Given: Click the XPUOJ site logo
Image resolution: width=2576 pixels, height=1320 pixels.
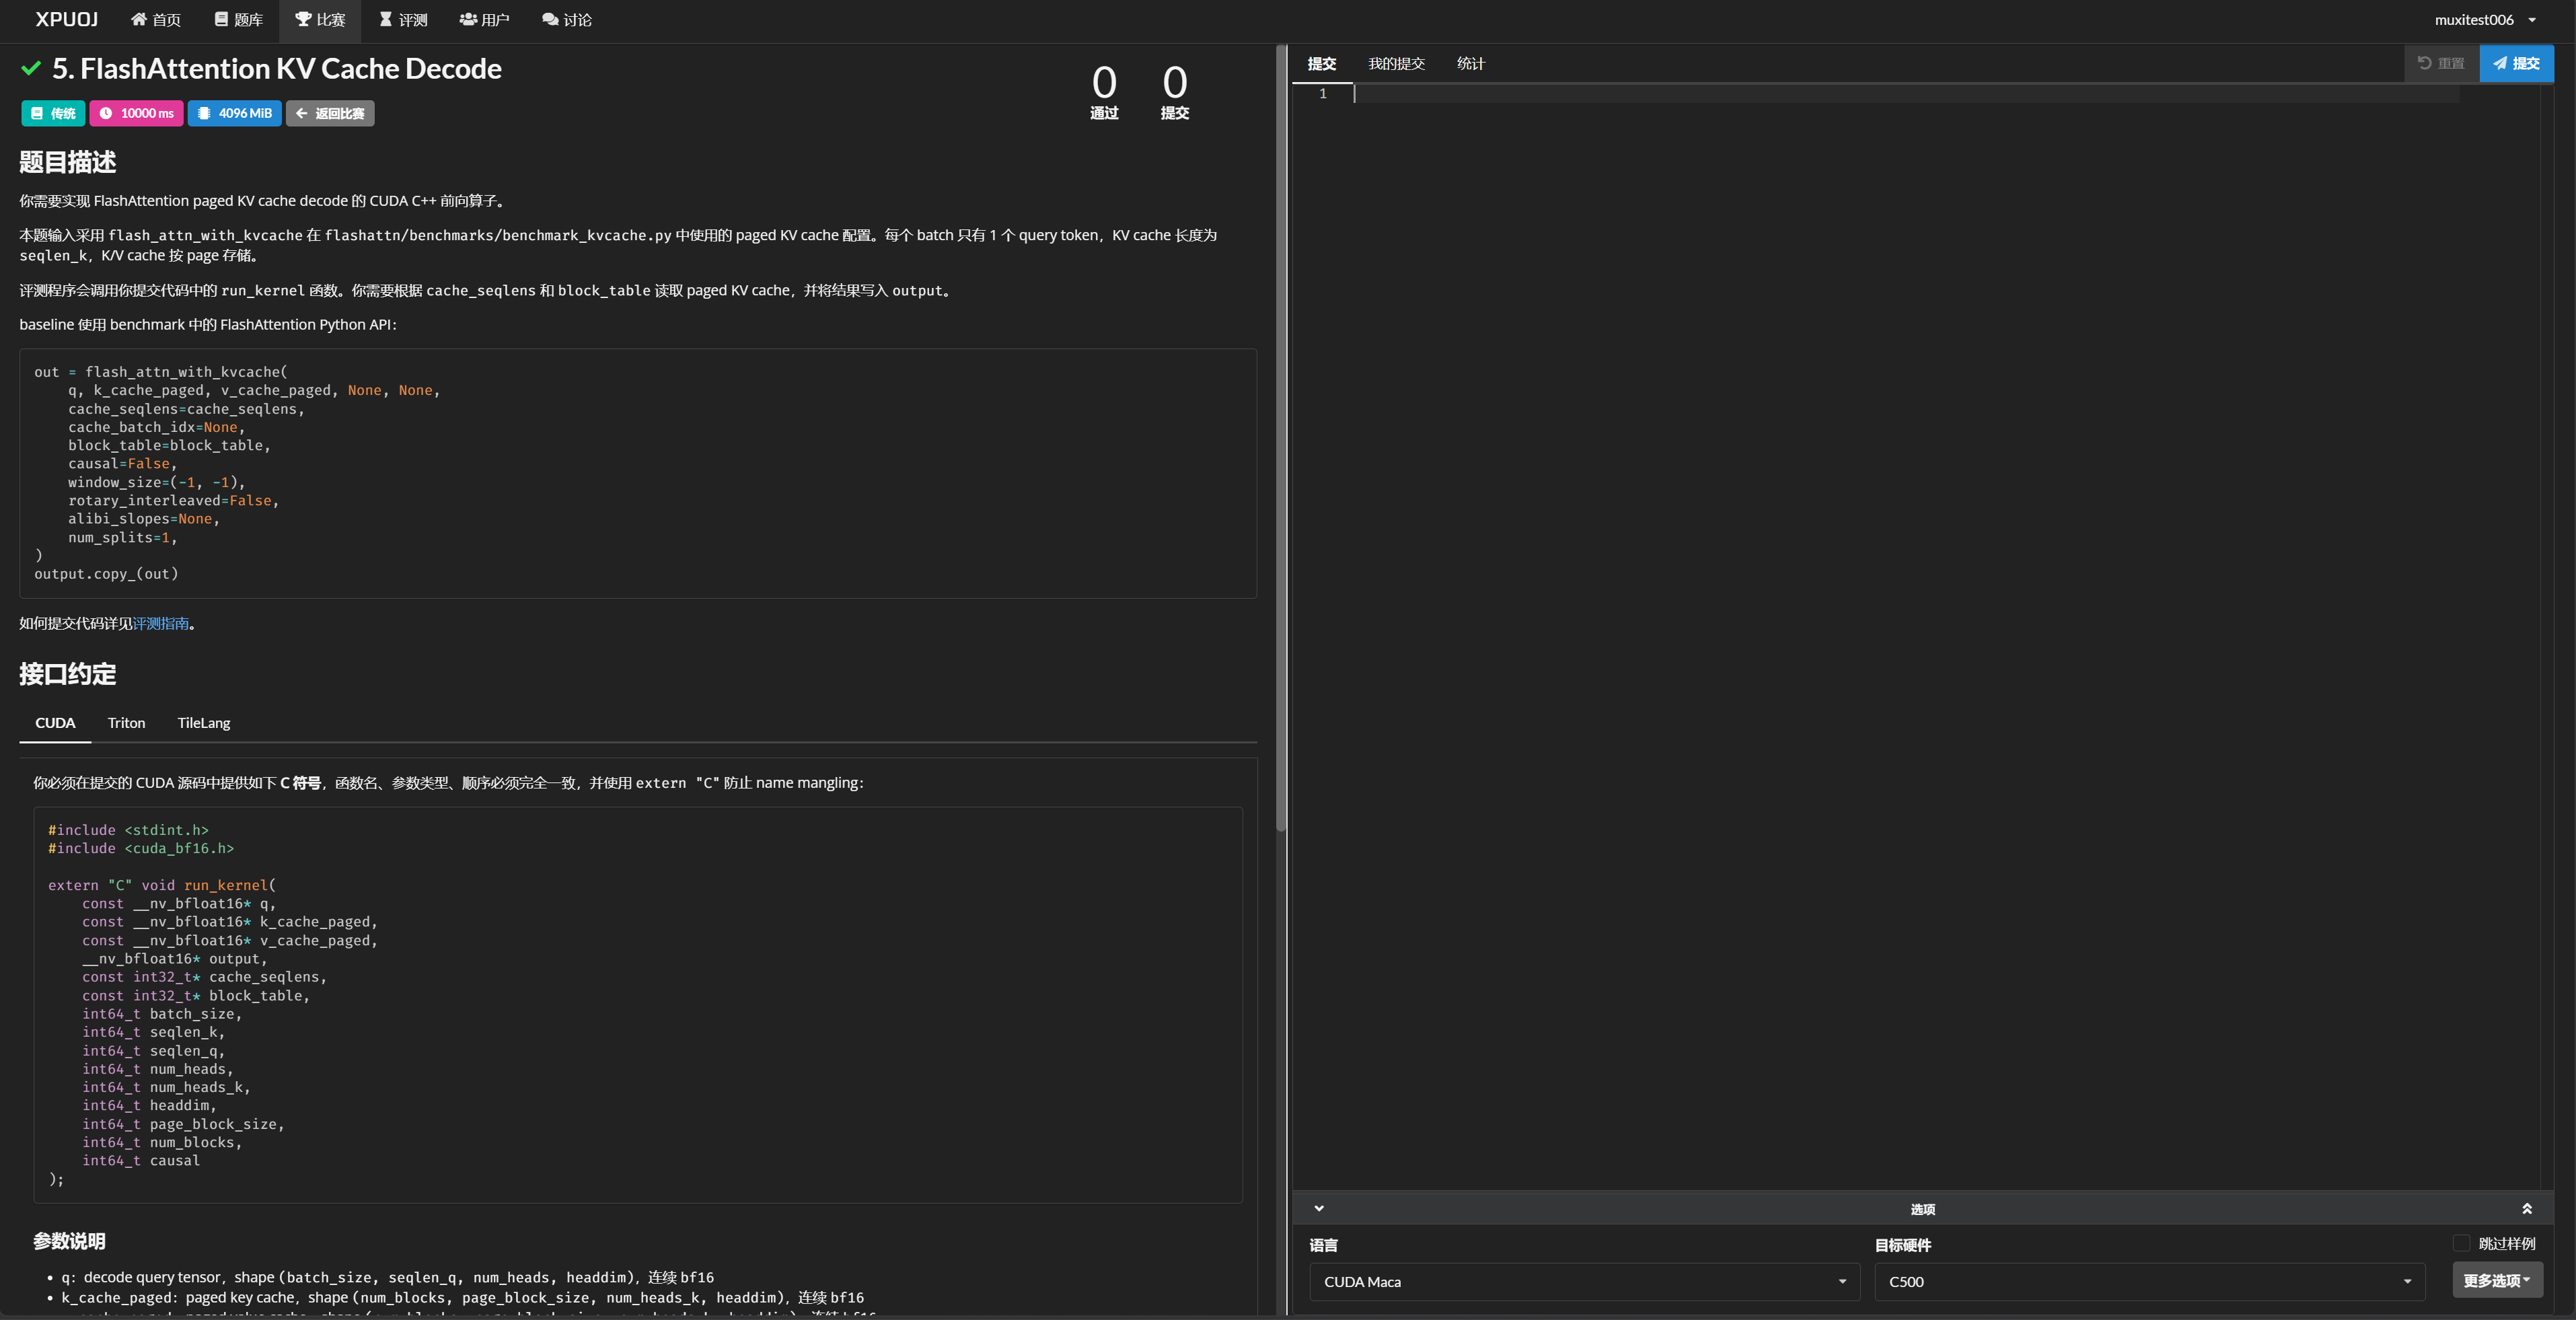Looking at the screenshot, I should (67, 20).
